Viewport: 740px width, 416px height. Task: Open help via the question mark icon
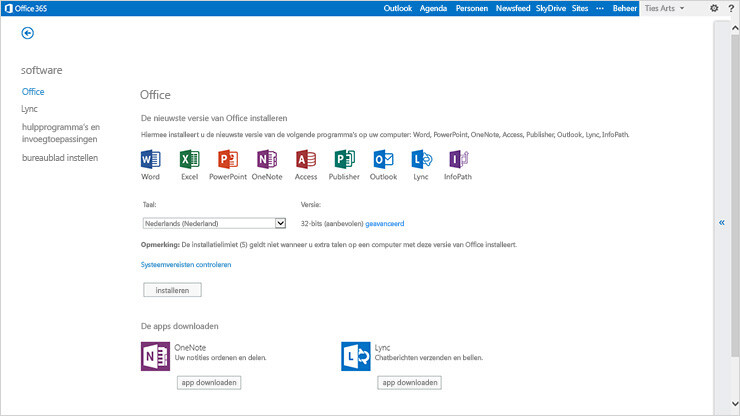point(731,8)
